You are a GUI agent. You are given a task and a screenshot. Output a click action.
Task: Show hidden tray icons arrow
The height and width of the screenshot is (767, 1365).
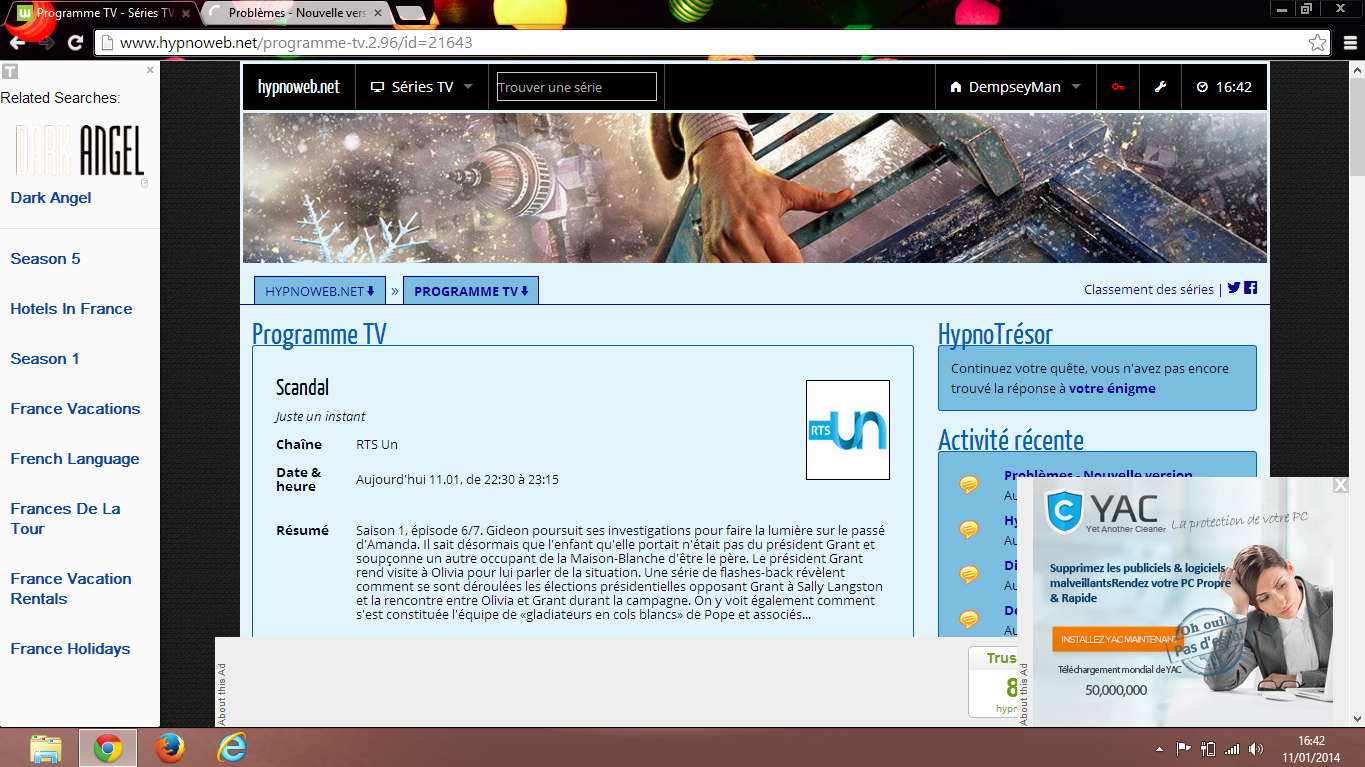[x=1160, y=749]
